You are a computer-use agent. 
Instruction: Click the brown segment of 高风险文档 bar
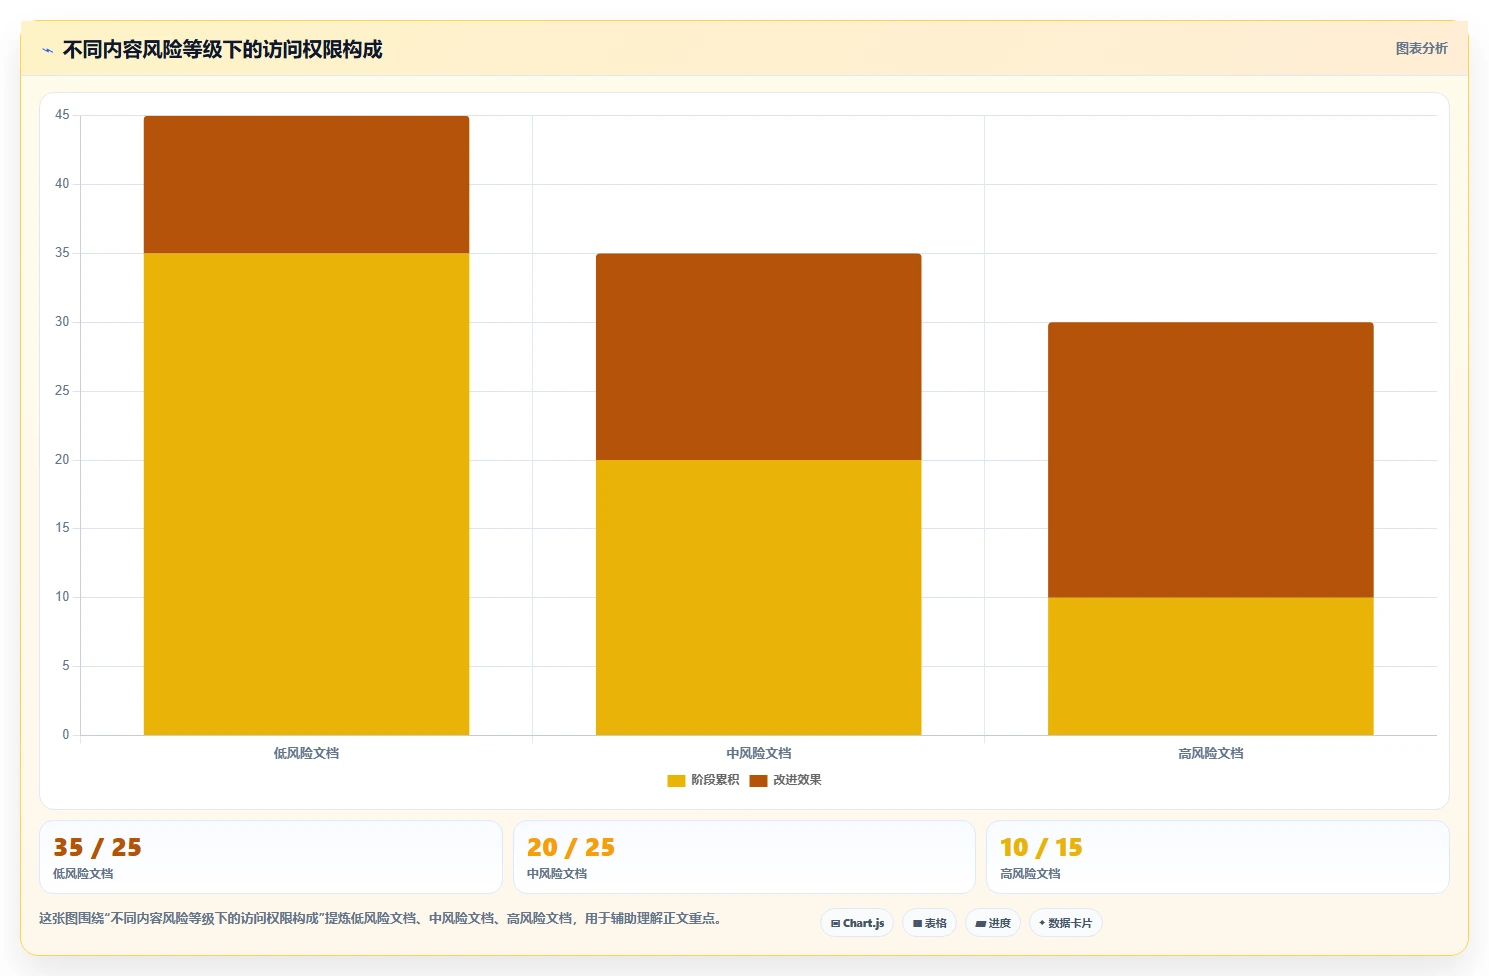pos(1210,460)
